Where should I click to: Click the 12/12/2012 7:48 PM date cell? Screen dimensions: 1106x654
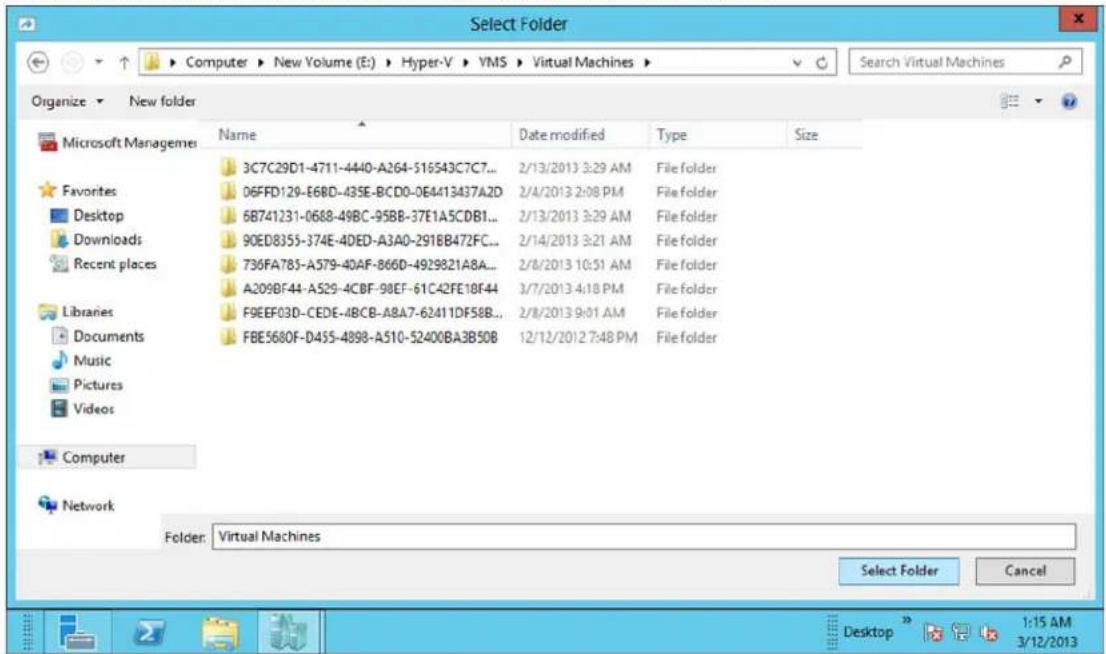(578, 337)
